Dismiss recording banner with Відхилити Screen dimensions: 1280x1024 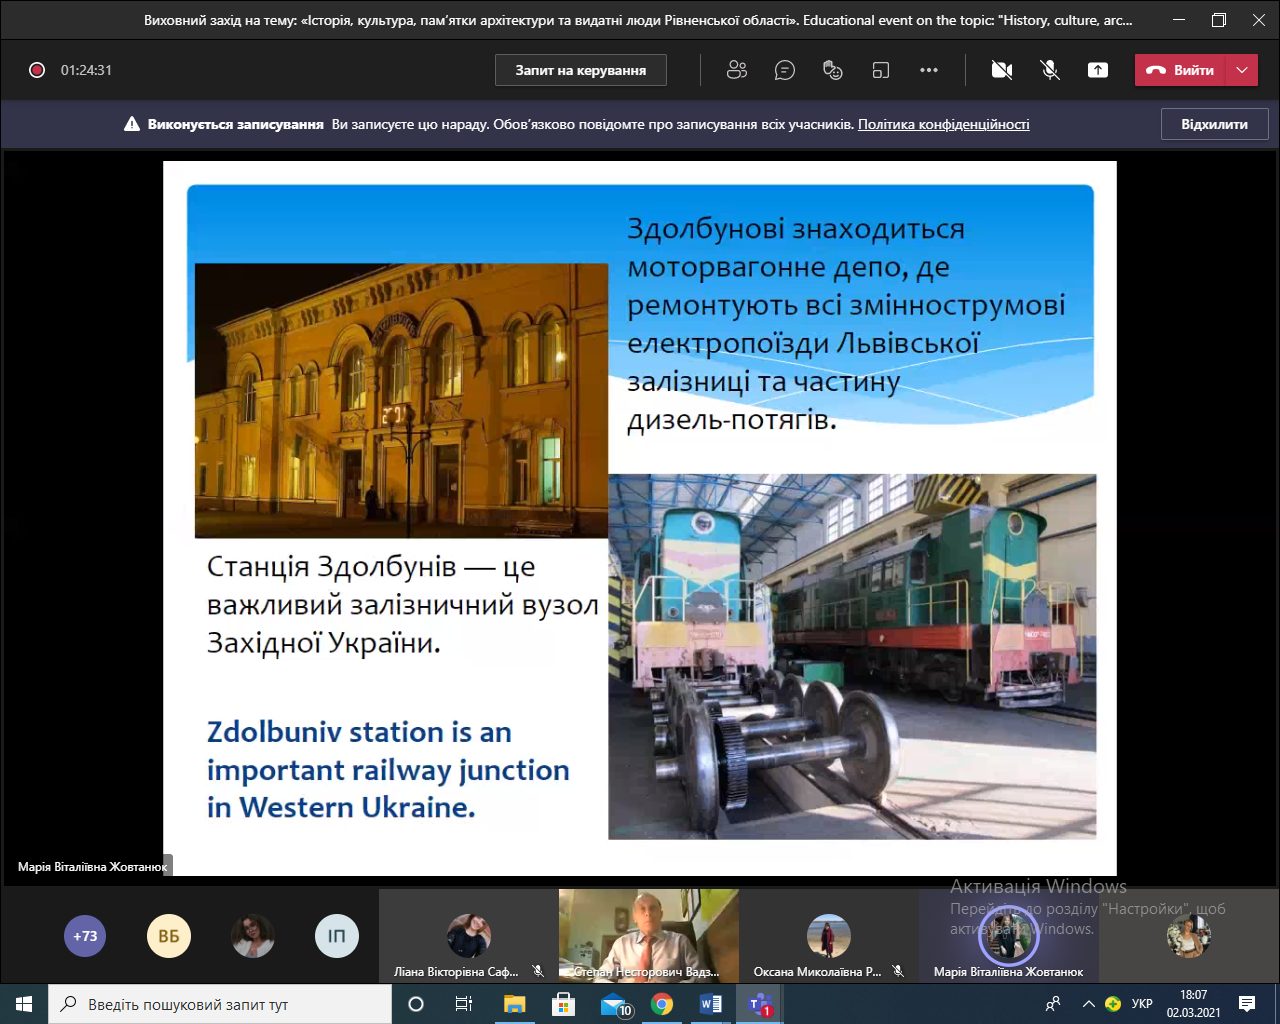(1214, 124)
